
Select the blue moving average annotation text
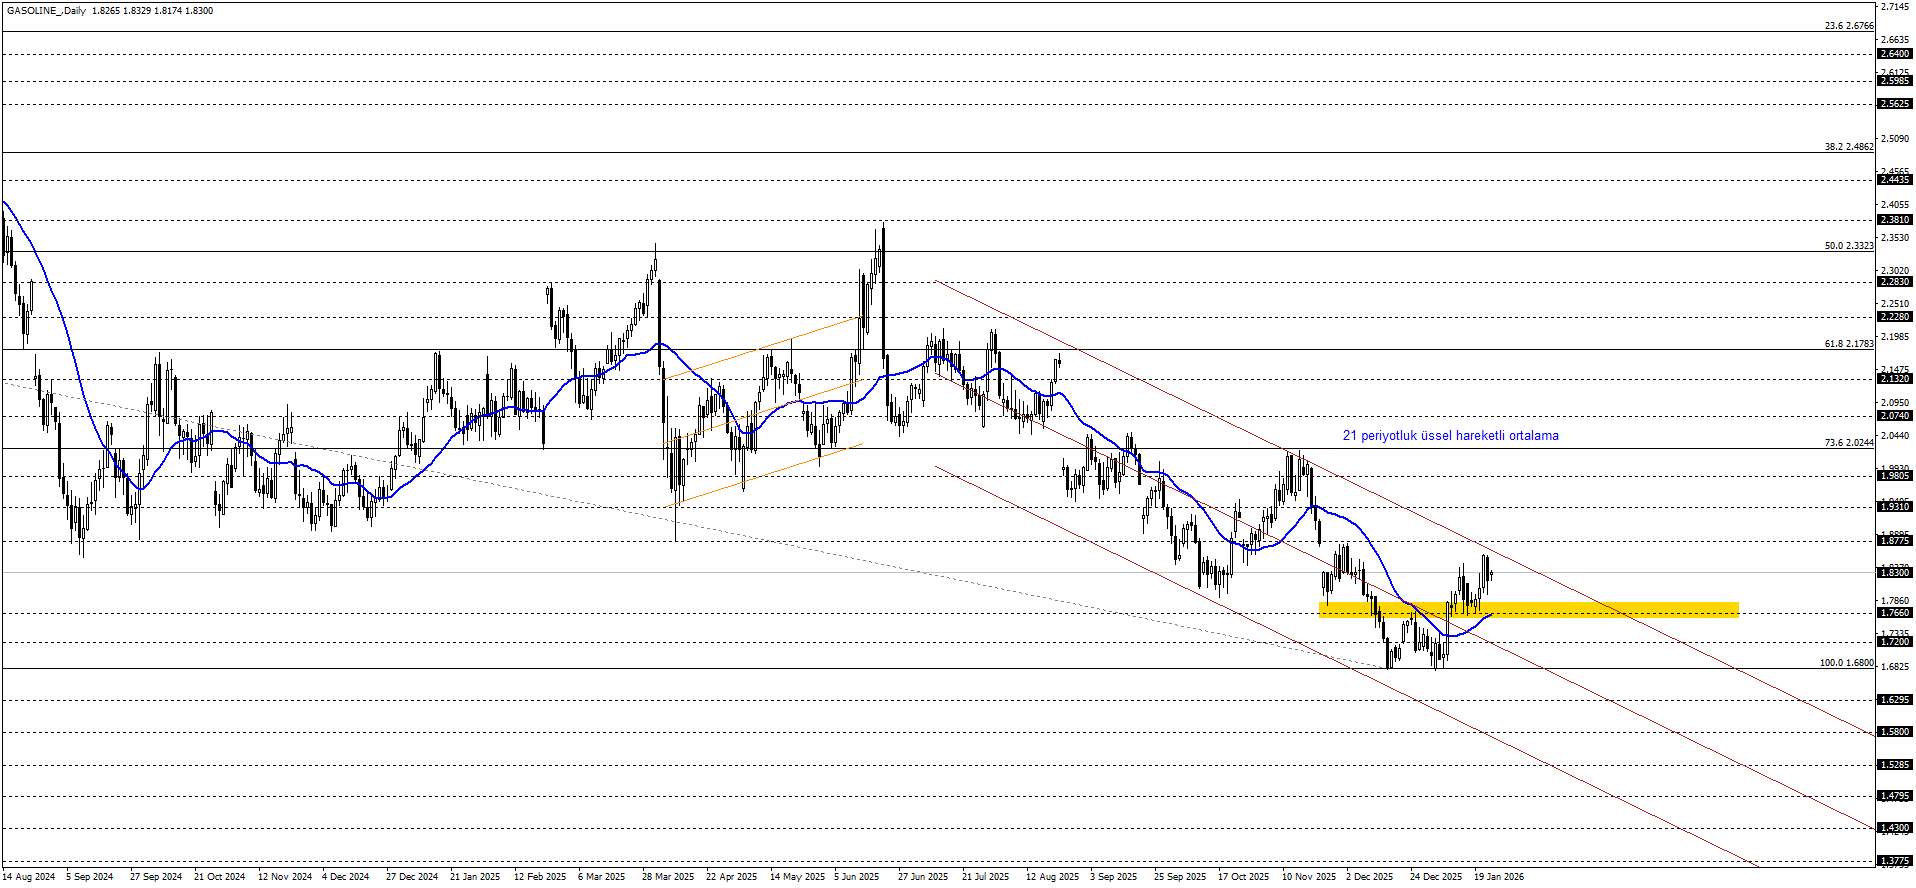click(x=1450, y=436)
